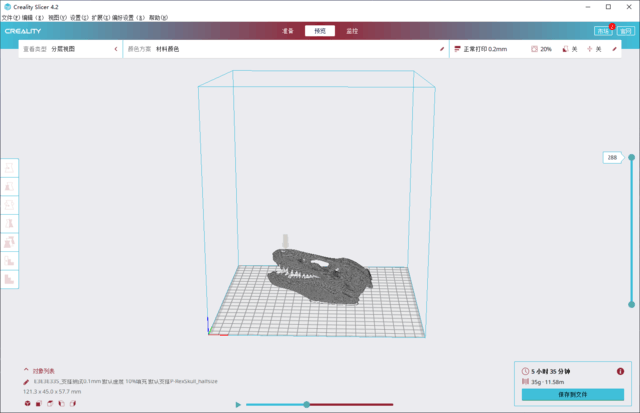Open the 市场 marketplace button
The height and width of the screenshot is (413, 640).
click(x=603, y=31)
